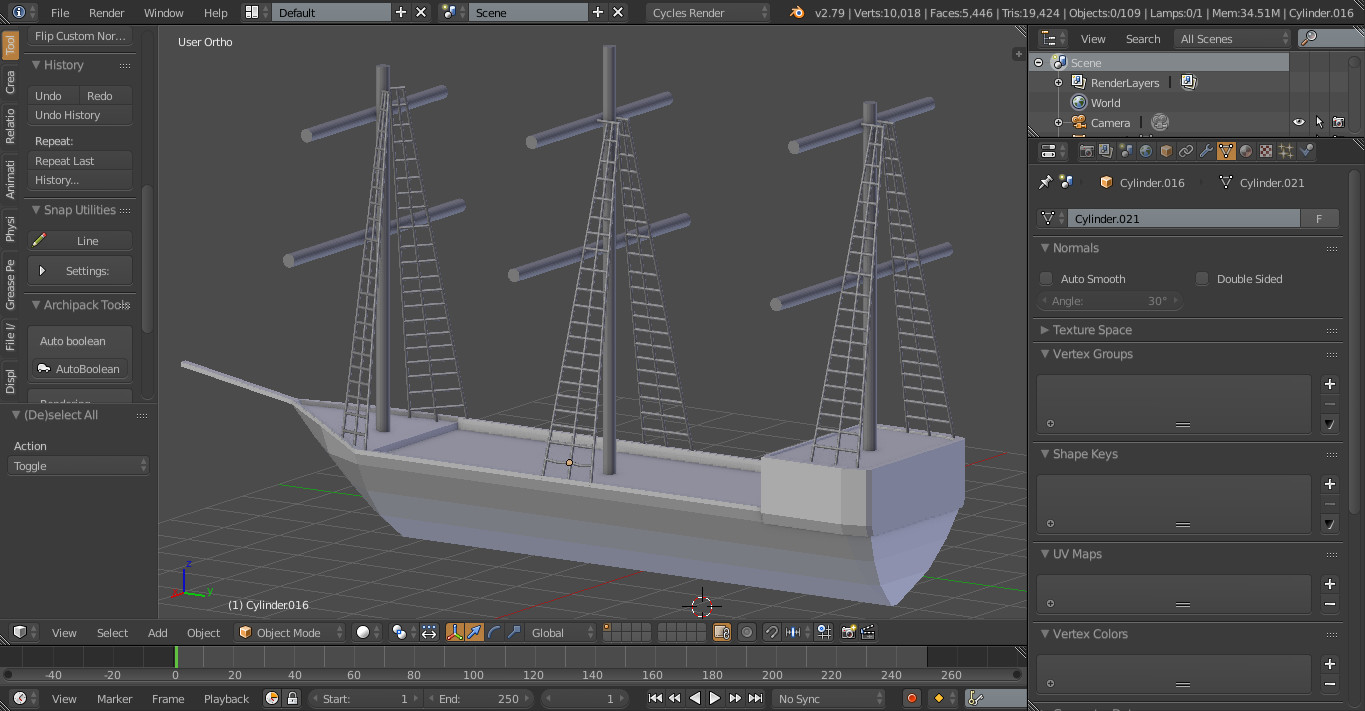Viewport: 1365px width, 711px height.
Task: Open the Render properties camera icon
Action: (x=1087, y=151)
